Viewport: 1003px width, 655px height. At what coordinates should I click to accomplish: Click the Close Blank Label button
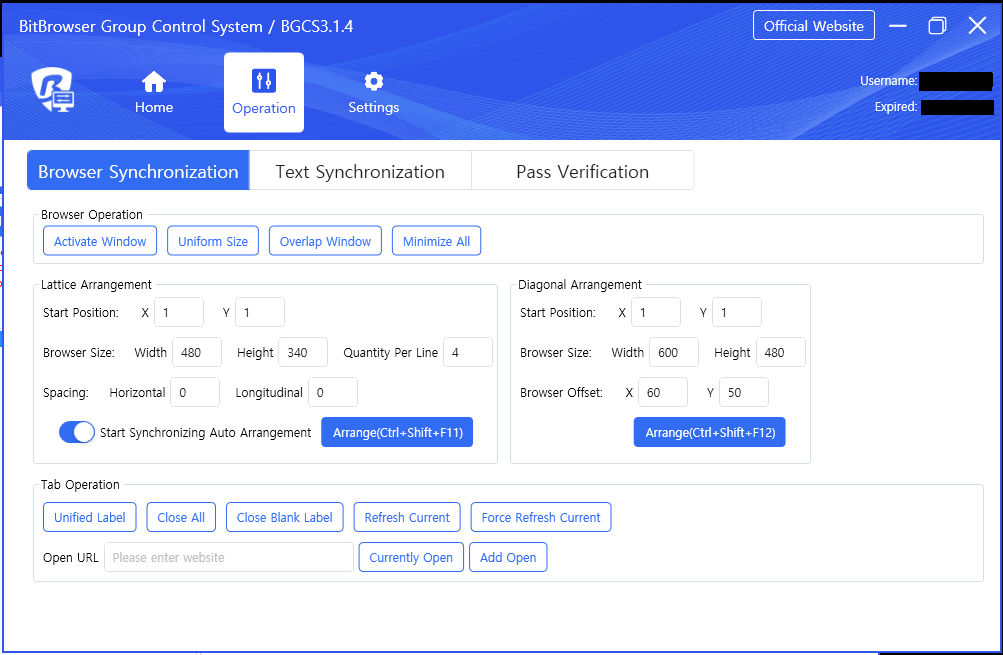pyautogui.click(x=285, y=517)
